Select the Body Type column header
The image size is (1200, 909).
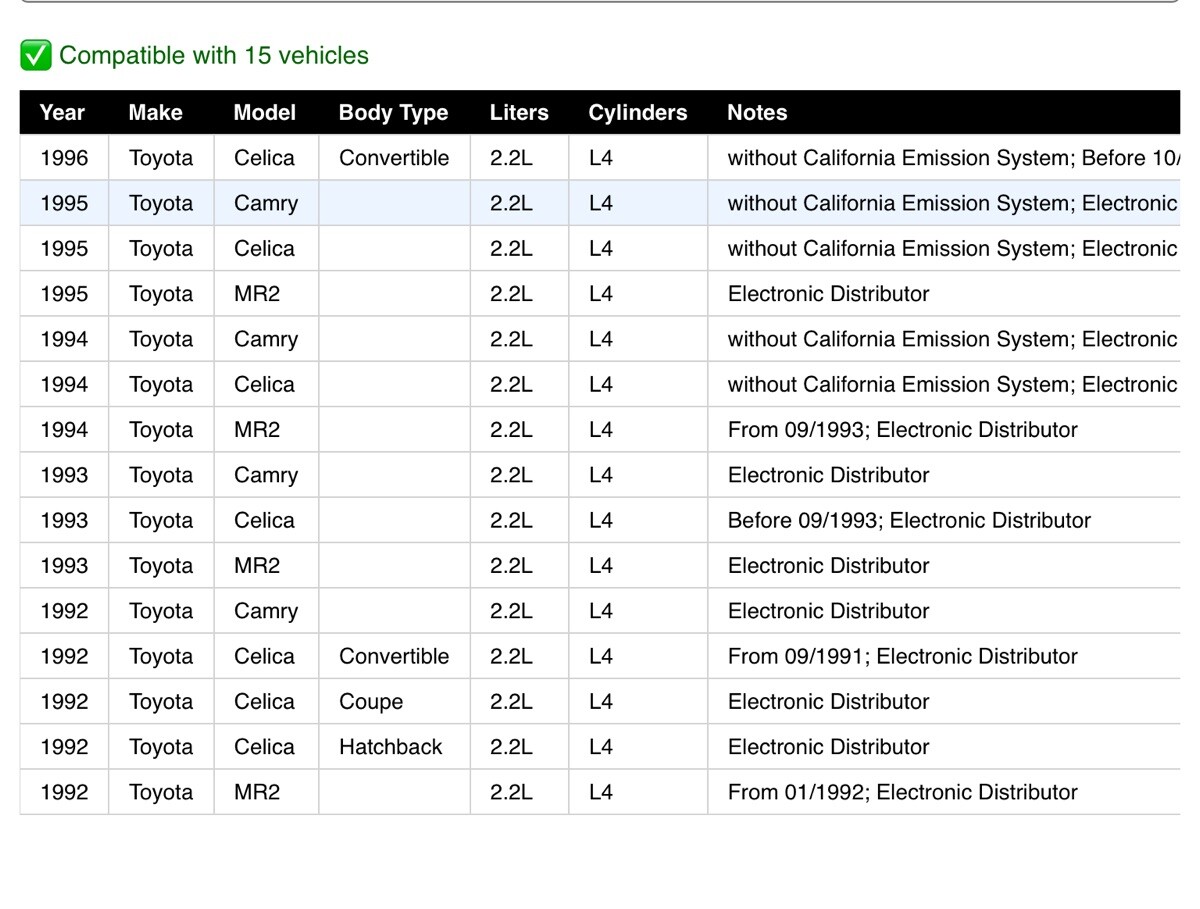coord(393,113)
